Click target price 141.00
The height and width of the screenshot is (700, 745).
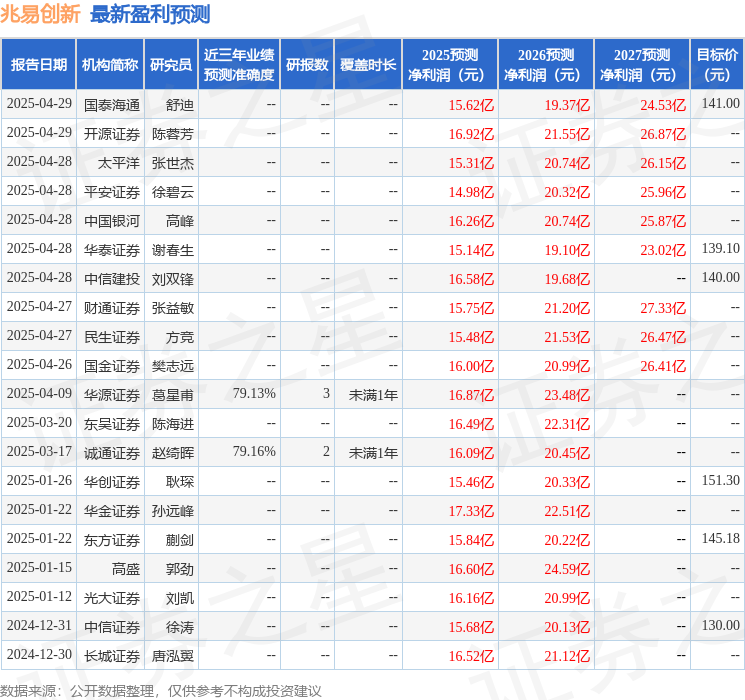721,103
